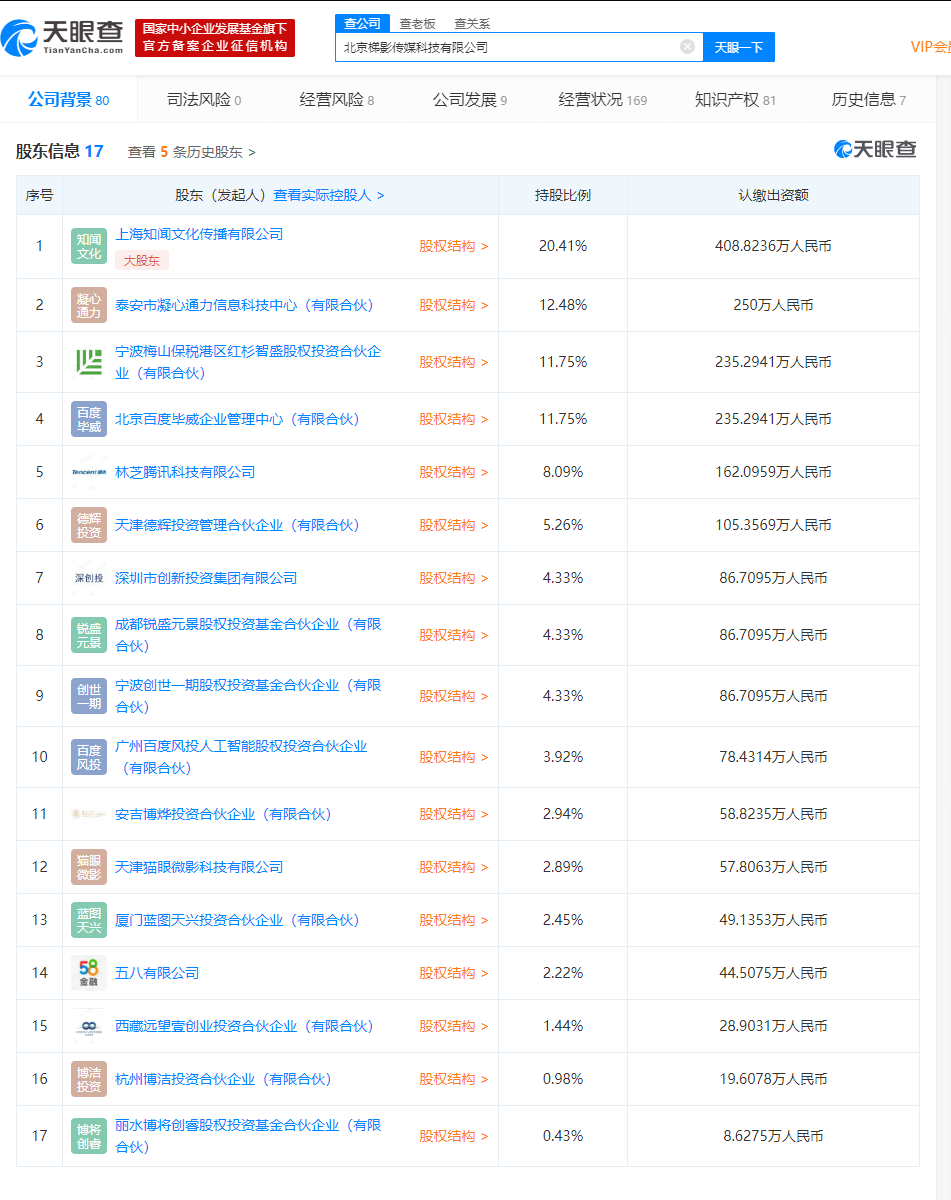This screenshot has height=1200, width=951.
Task: Click the clear (X) icon in search box
Action: click(686, 46)
